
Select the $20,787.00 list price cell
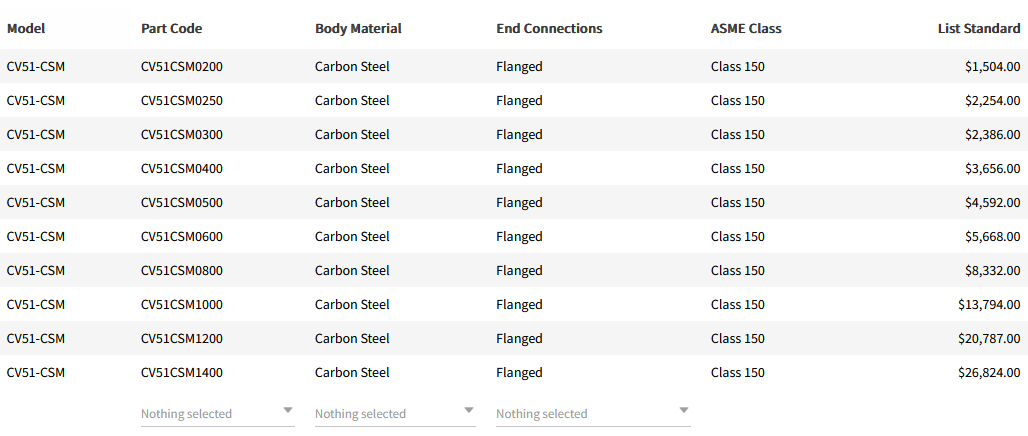989,339
